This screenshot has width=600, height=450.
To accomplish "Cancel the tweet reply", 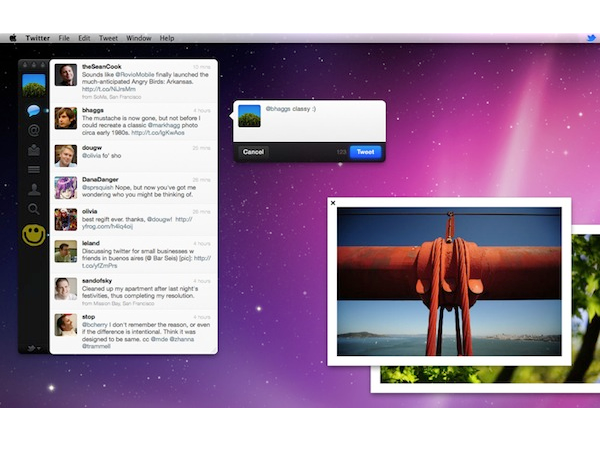I will click(253, 152).
